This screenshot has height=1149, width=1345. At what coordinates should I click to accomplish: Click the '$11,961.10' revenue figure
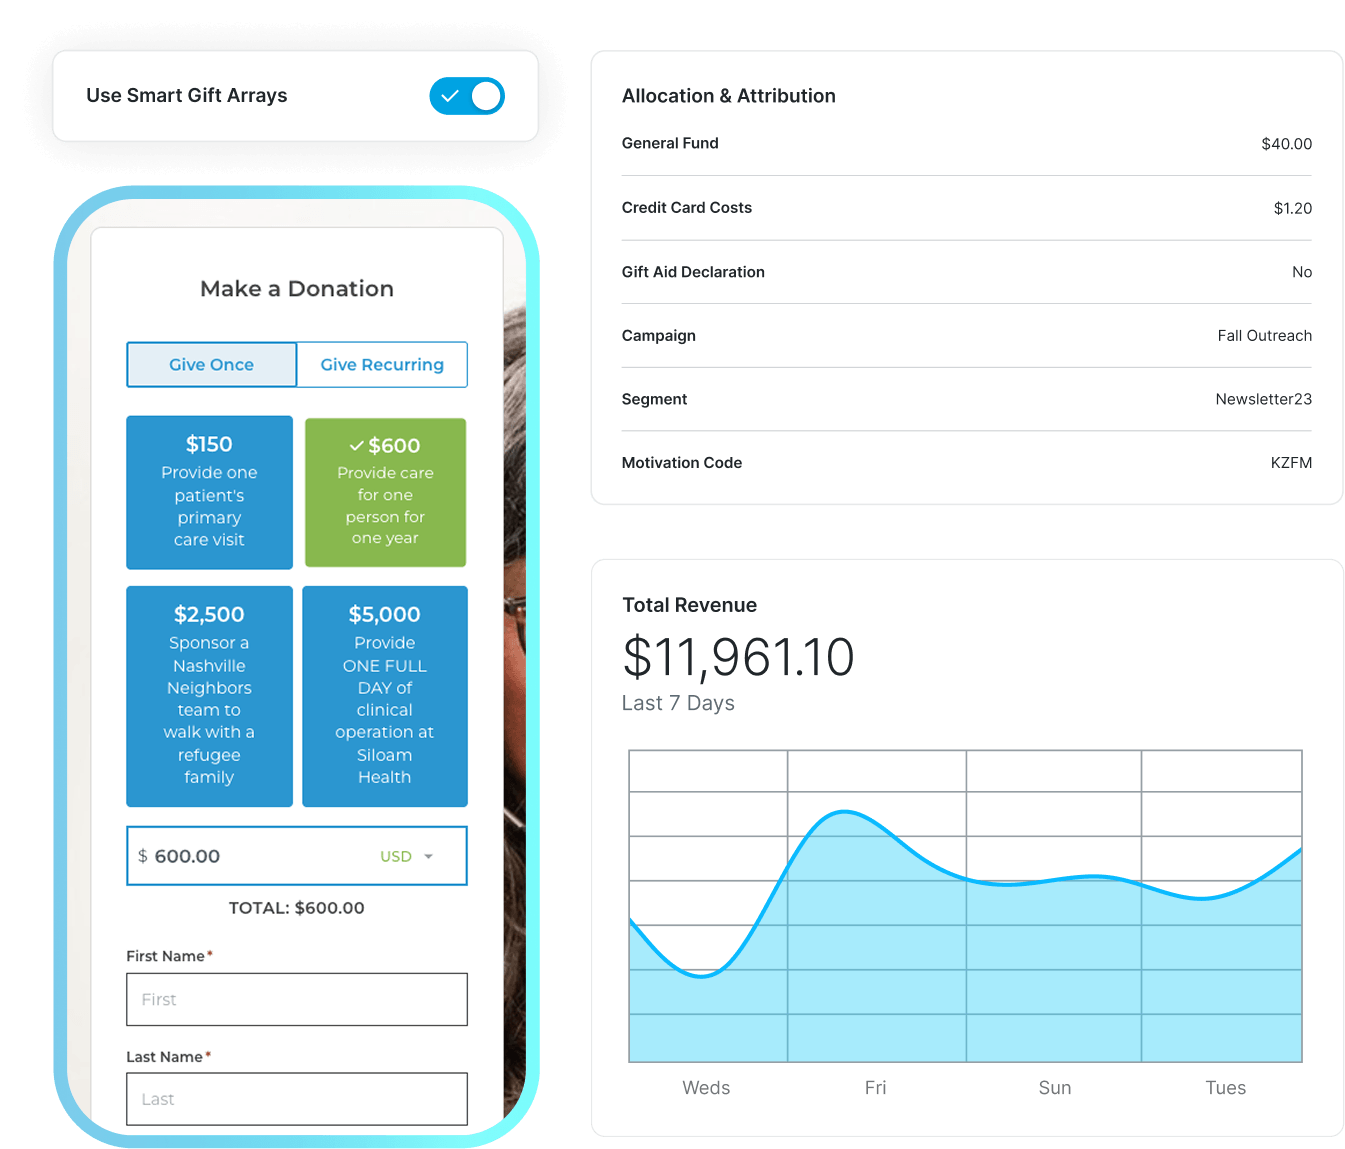(x=738, y=657)
